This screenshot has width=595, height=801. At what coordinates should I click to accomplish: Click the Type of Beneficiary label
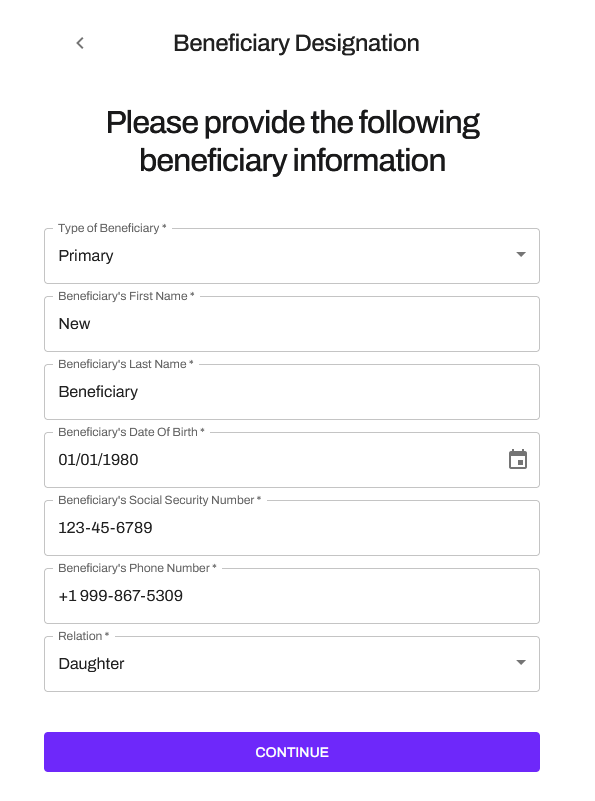tap(112, 228)
